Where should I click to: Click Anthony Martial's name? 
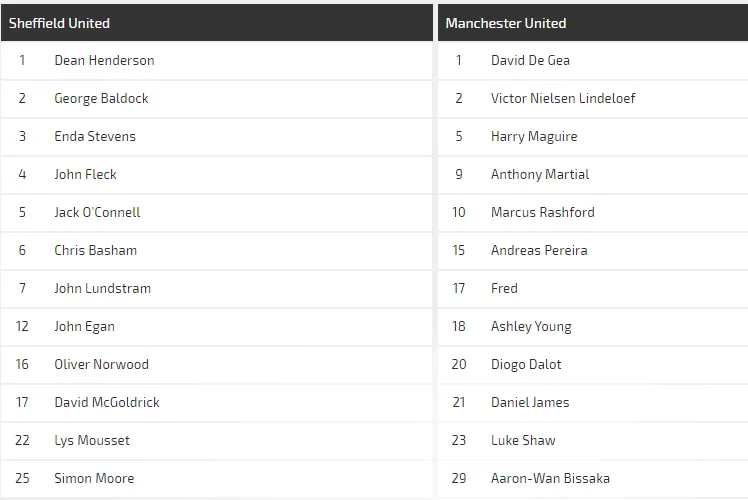pyautogui.click(x=540, y=174)
